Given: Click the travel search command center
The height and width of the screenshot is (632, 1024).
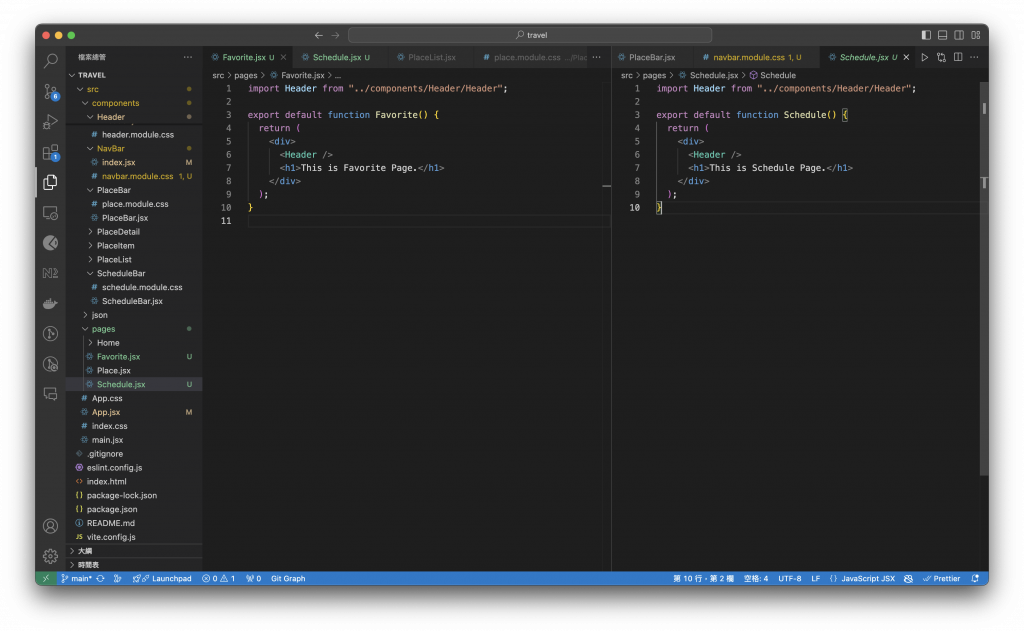Looking at the screenshot, I should point(530,35).
